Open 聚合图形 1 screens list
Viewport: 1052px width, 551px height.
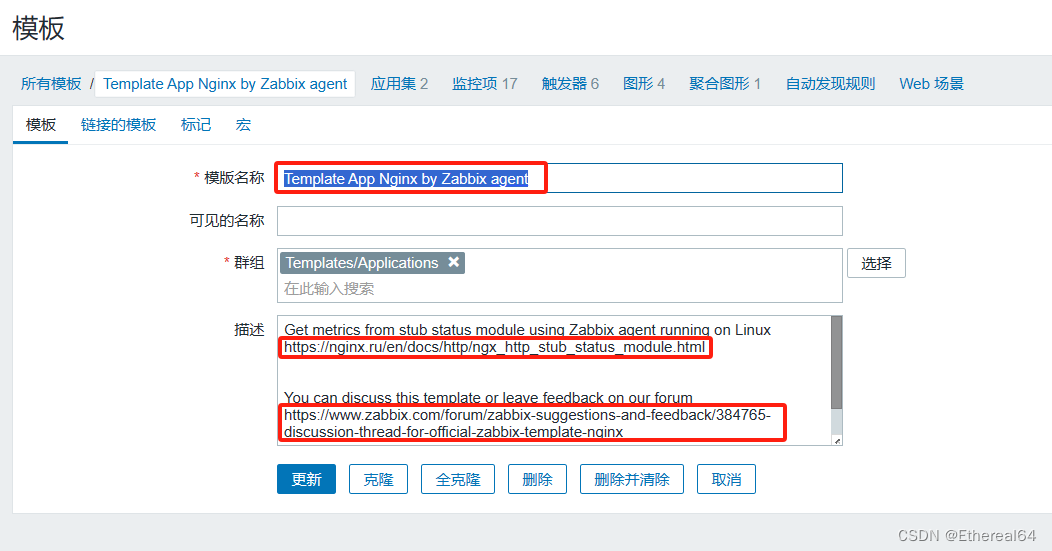point(725,84)
